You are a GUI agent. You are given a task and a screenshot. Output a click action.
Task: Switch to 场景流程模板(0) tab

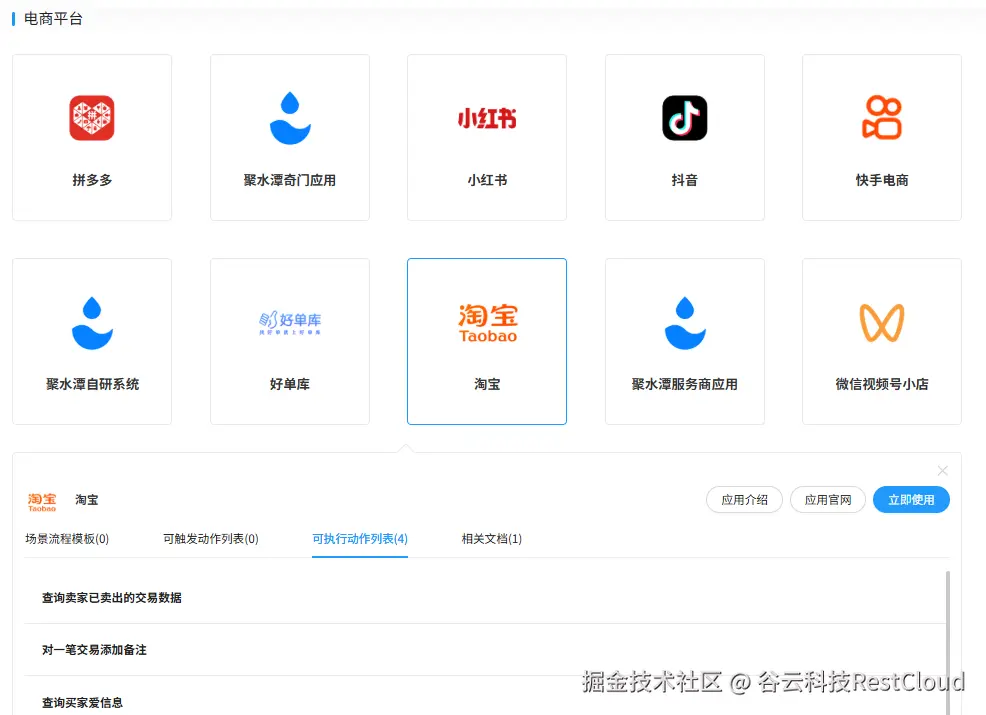pyautogui.click(x=67, y=539)
